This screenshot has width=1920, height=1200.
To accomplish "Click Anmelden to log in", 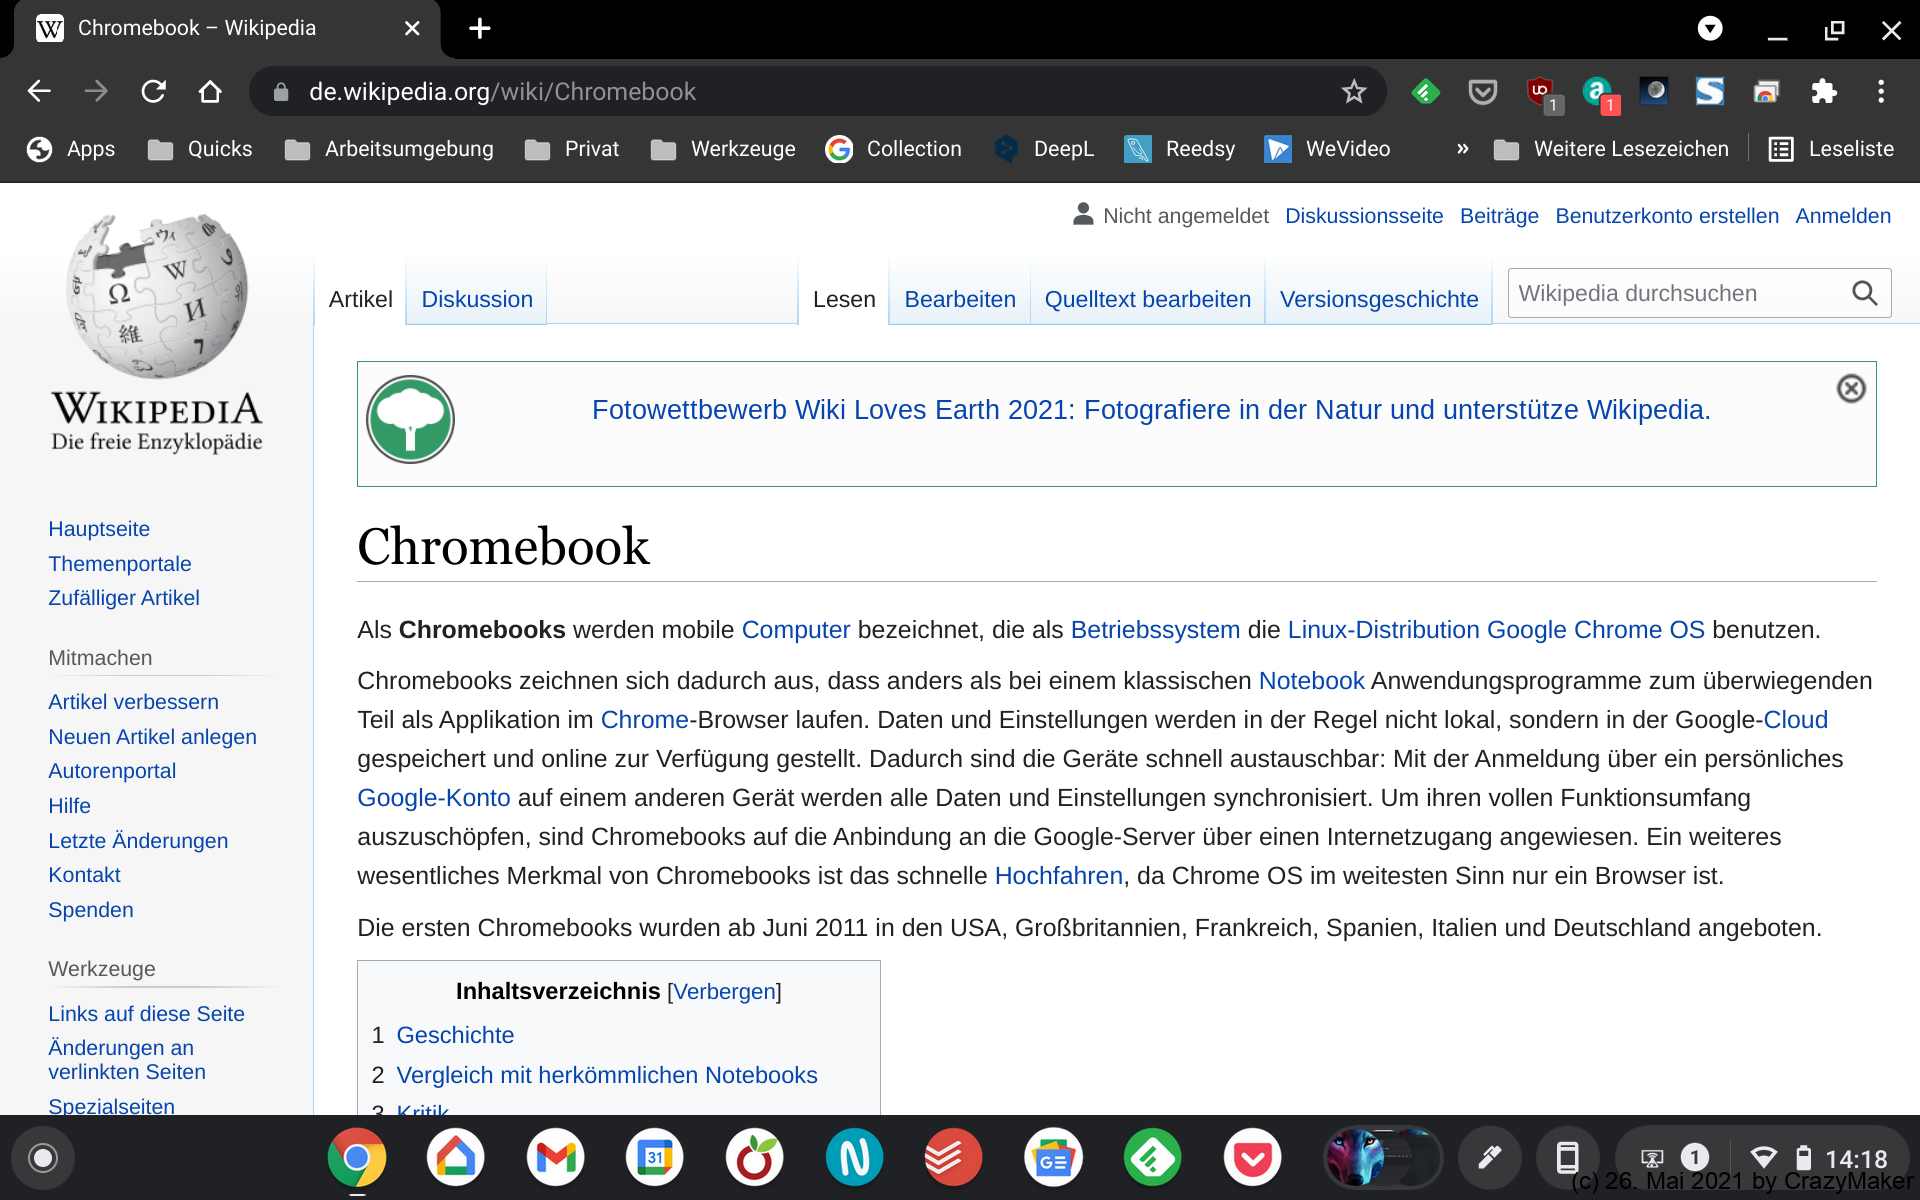I will tap(1843, 216).
